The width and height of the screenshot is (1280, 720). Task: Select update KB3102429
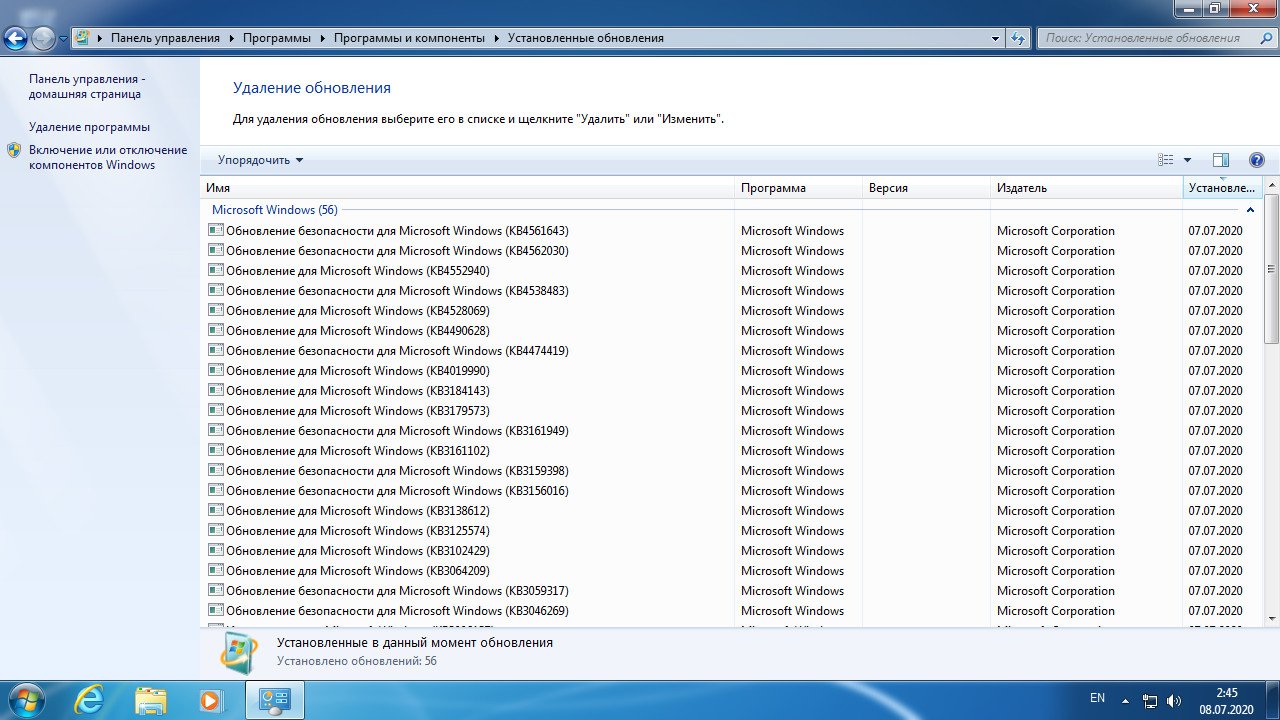click(x=732, y=550)
